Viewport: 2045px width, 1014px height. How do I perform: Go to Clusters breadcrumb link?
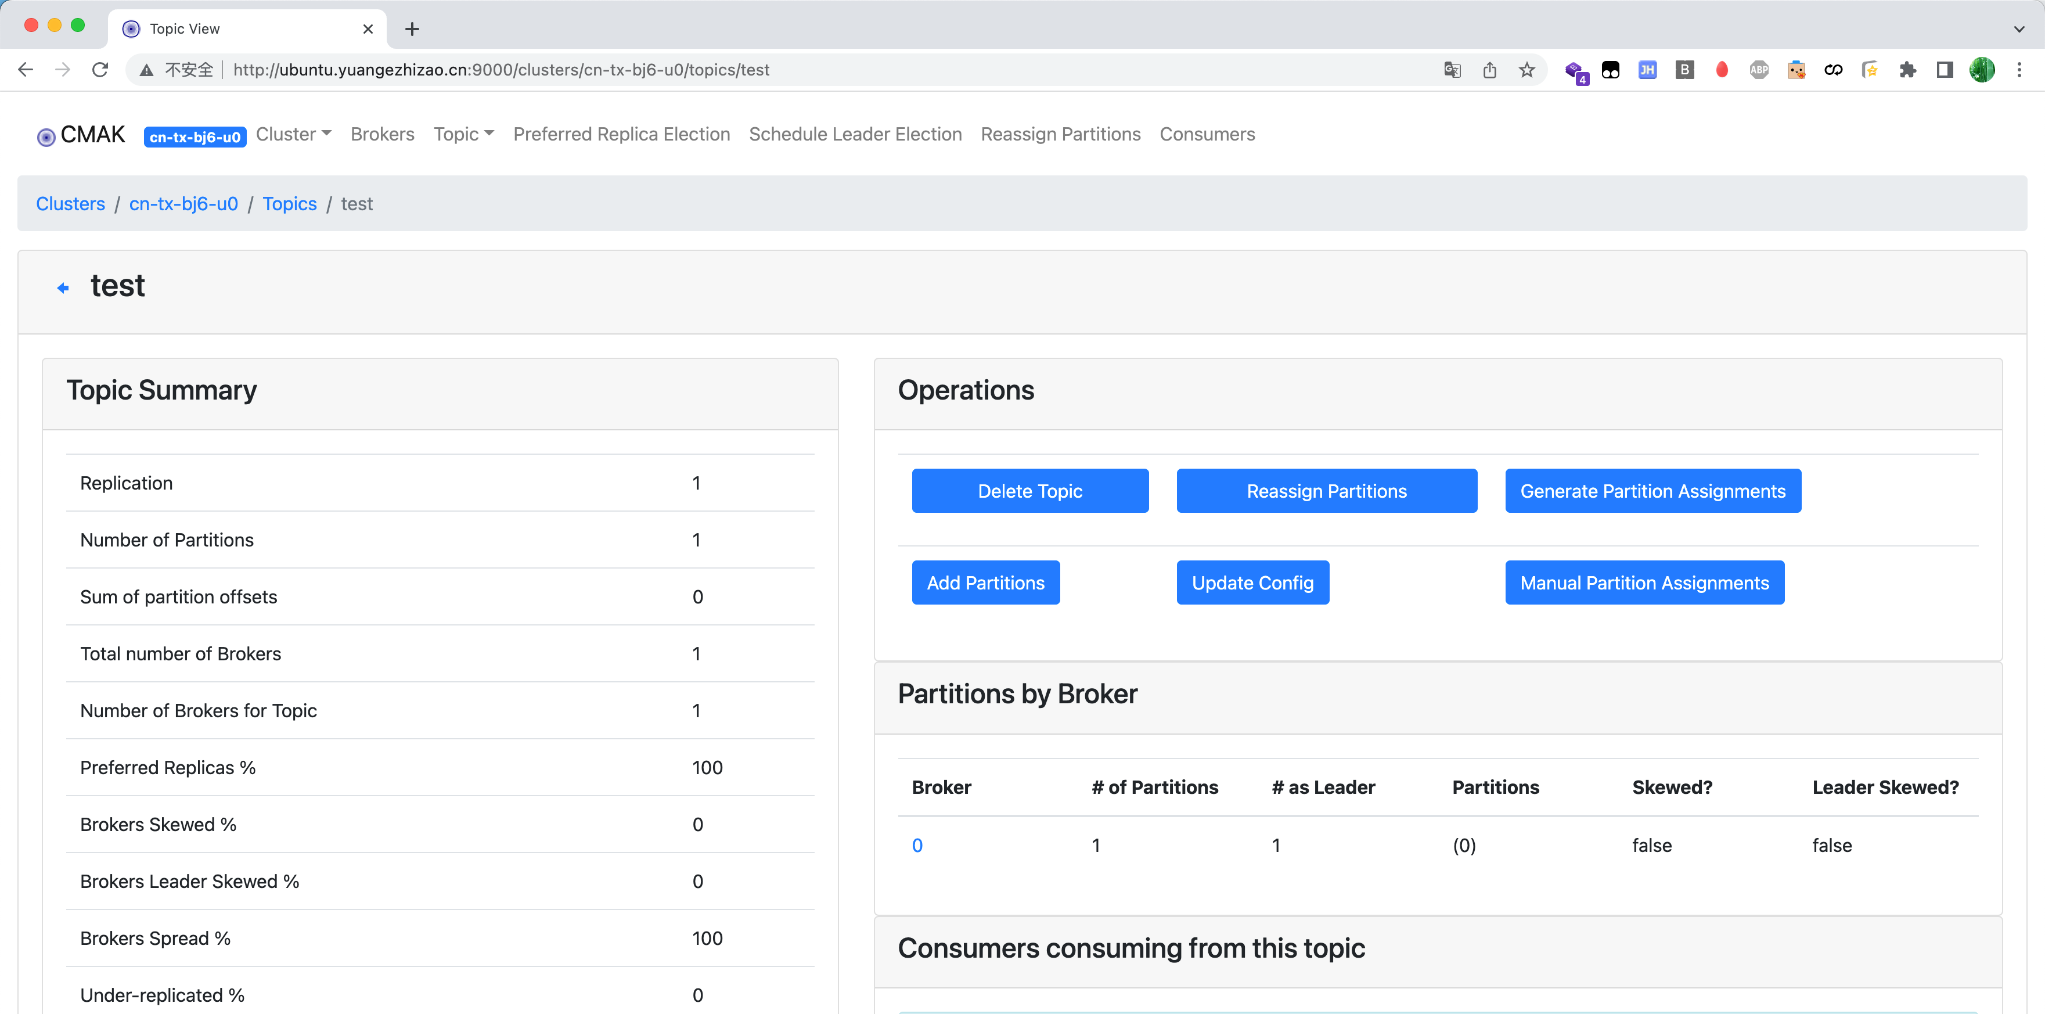[x=70, y=204]
